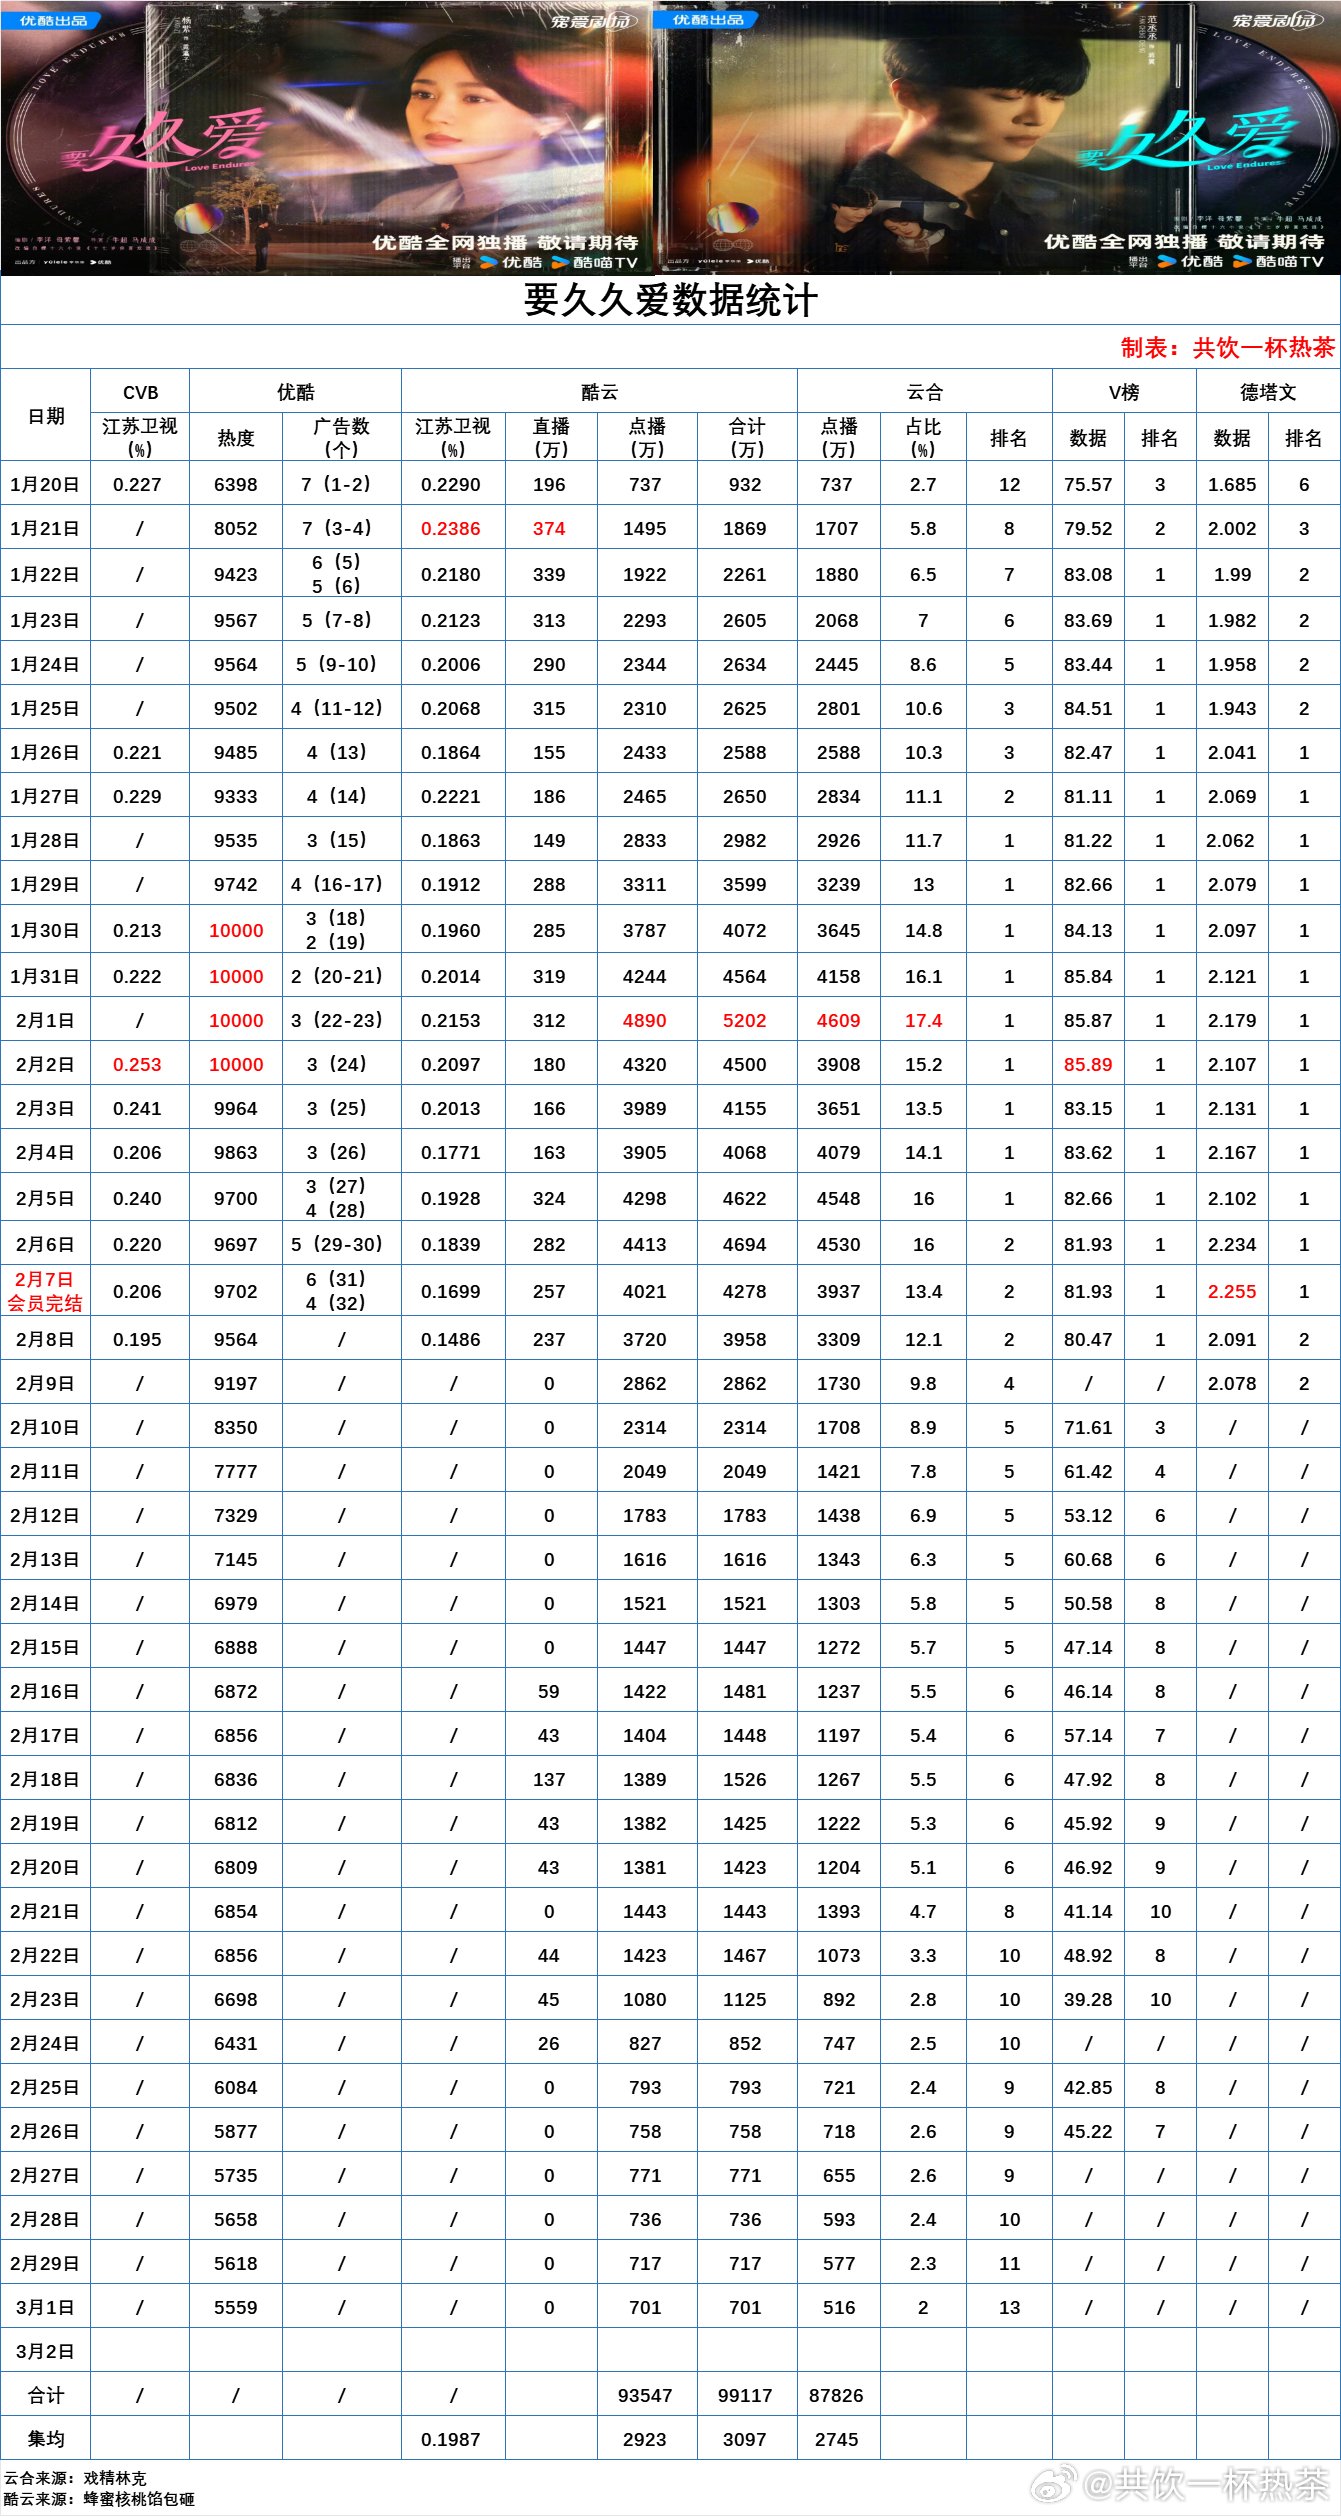This screenshot has width=1341, height=2516.
Task: Click the 广告数（个） sub-header
Action: pyautogui.click(x=342, y=438)
